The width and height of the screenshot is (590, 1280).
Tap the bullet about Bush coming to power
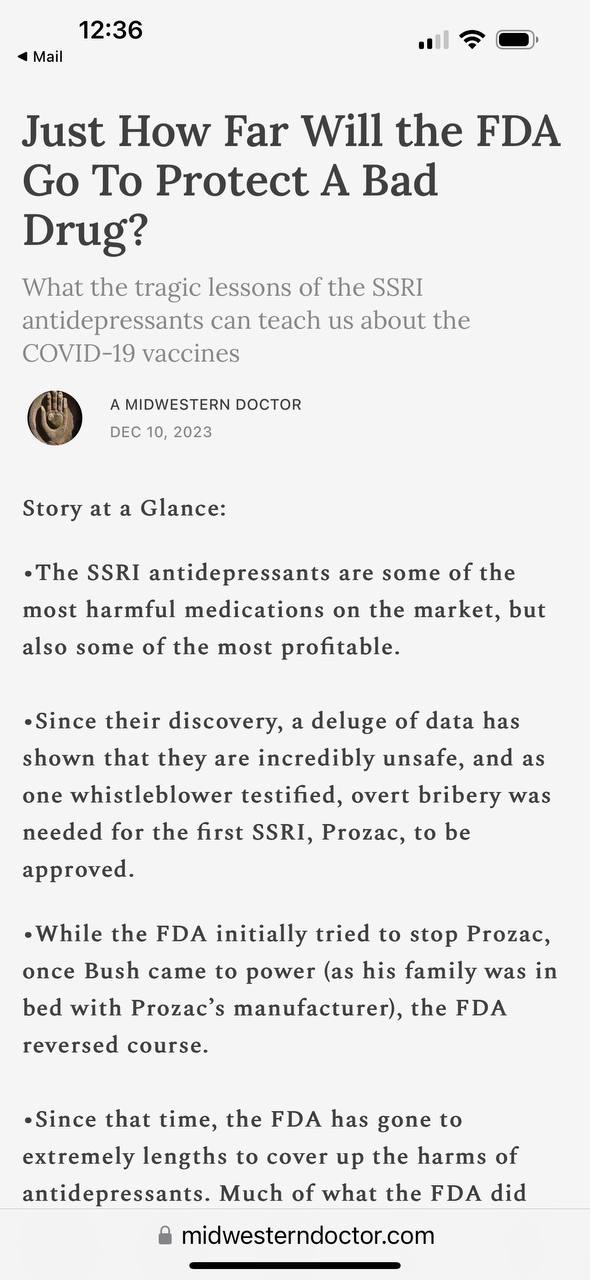click(290, 989)
